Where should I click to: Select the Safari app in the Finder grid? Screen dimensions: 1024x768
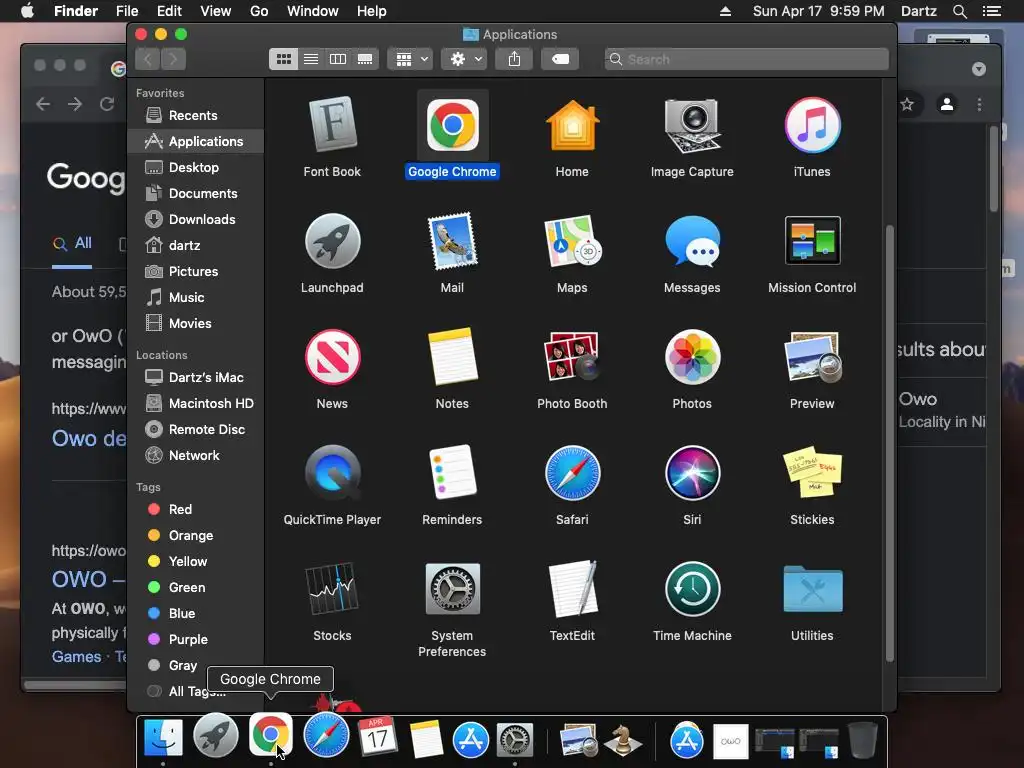pos(572,473)
